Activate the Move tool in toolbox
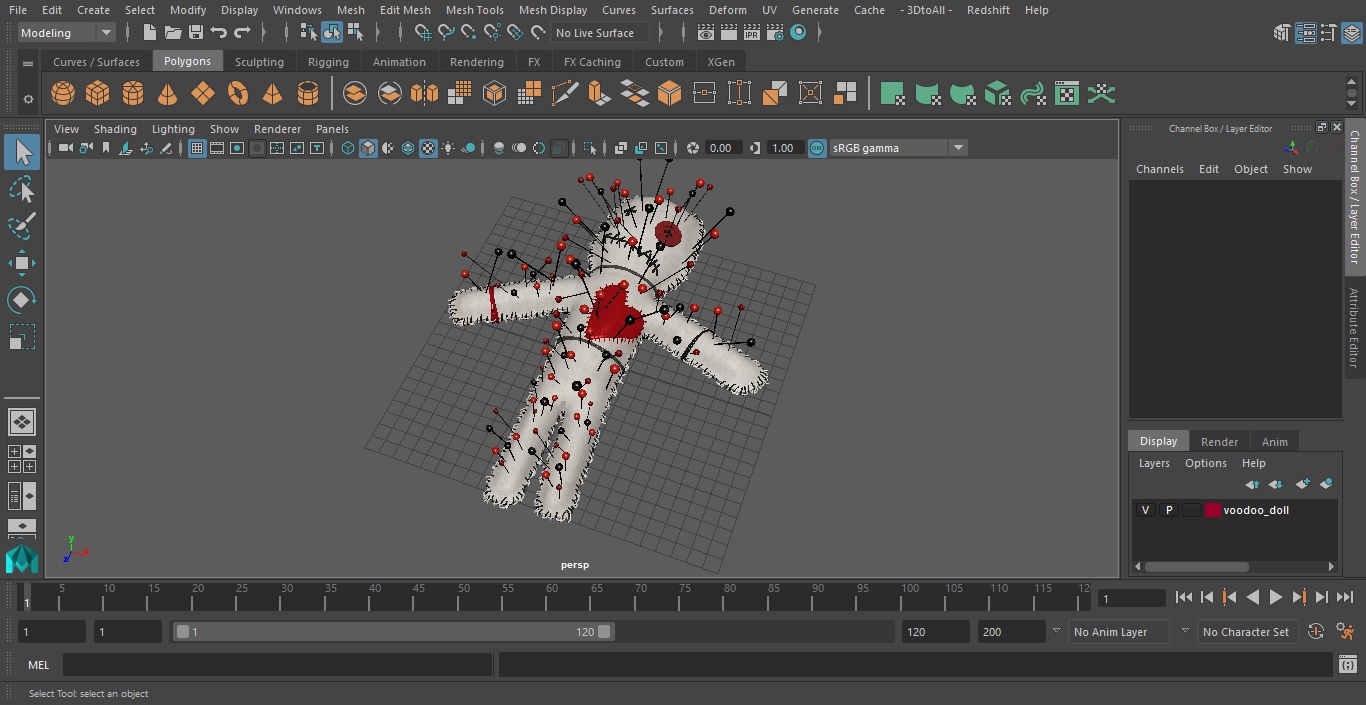Screen dimensions: 1366x705 (22, 264)
